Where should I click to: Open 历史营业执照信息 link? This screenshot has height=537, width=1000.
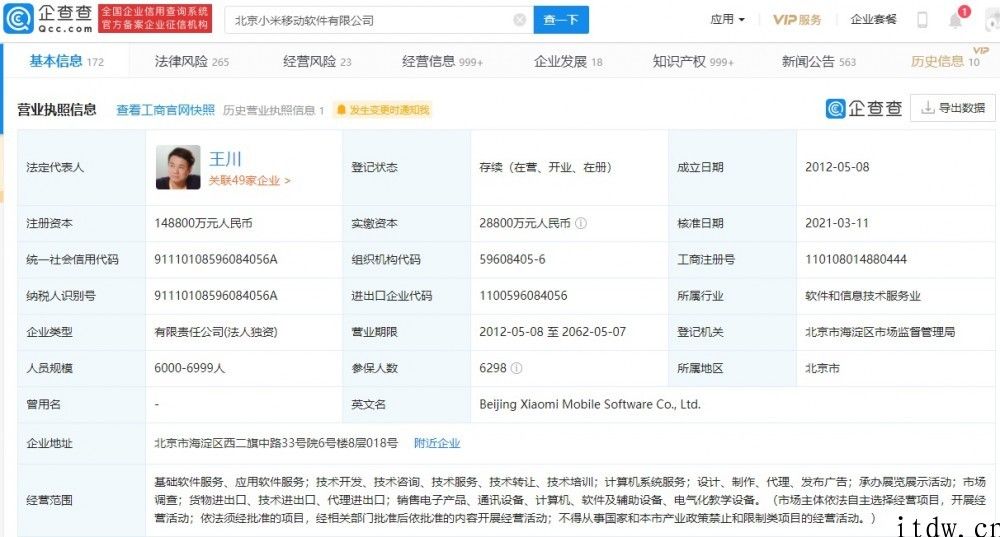274,110
